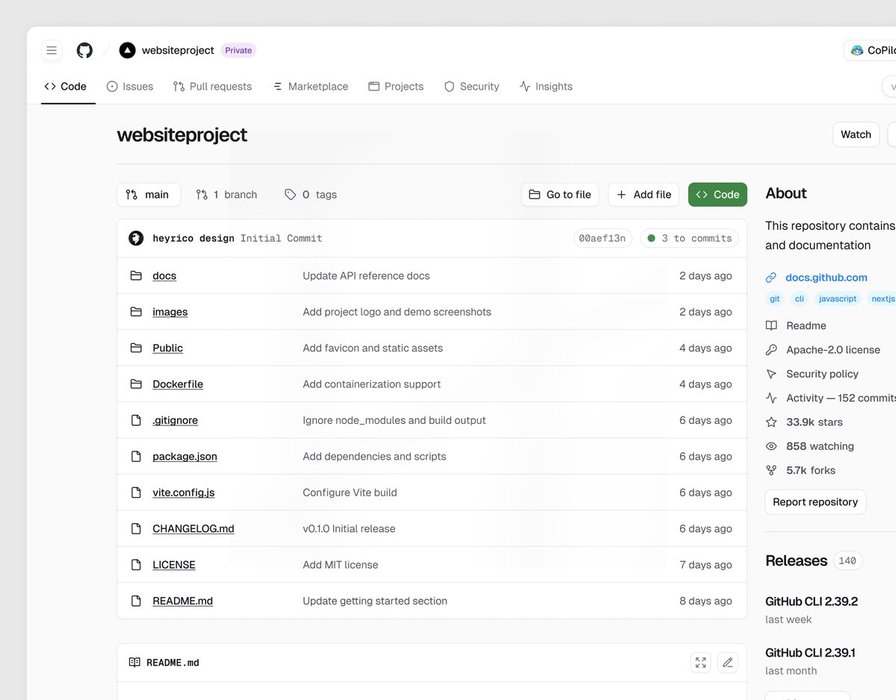Click the LICENSE file icon
The image size is (896, 700).
tap(136, 565)
